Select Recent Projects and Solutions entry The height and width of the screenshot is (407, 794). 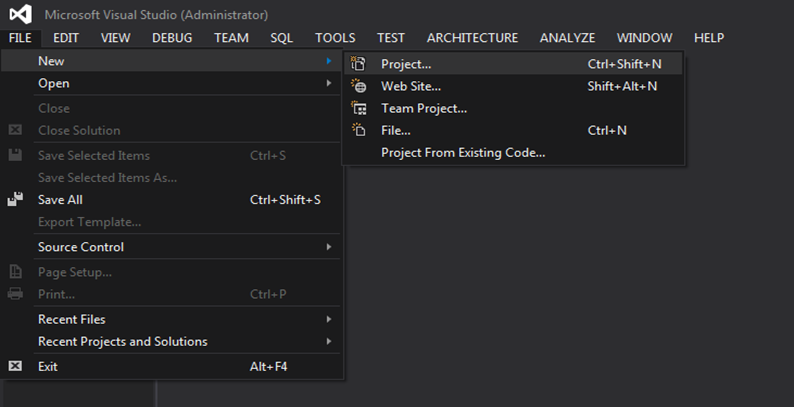click(171, 341)
